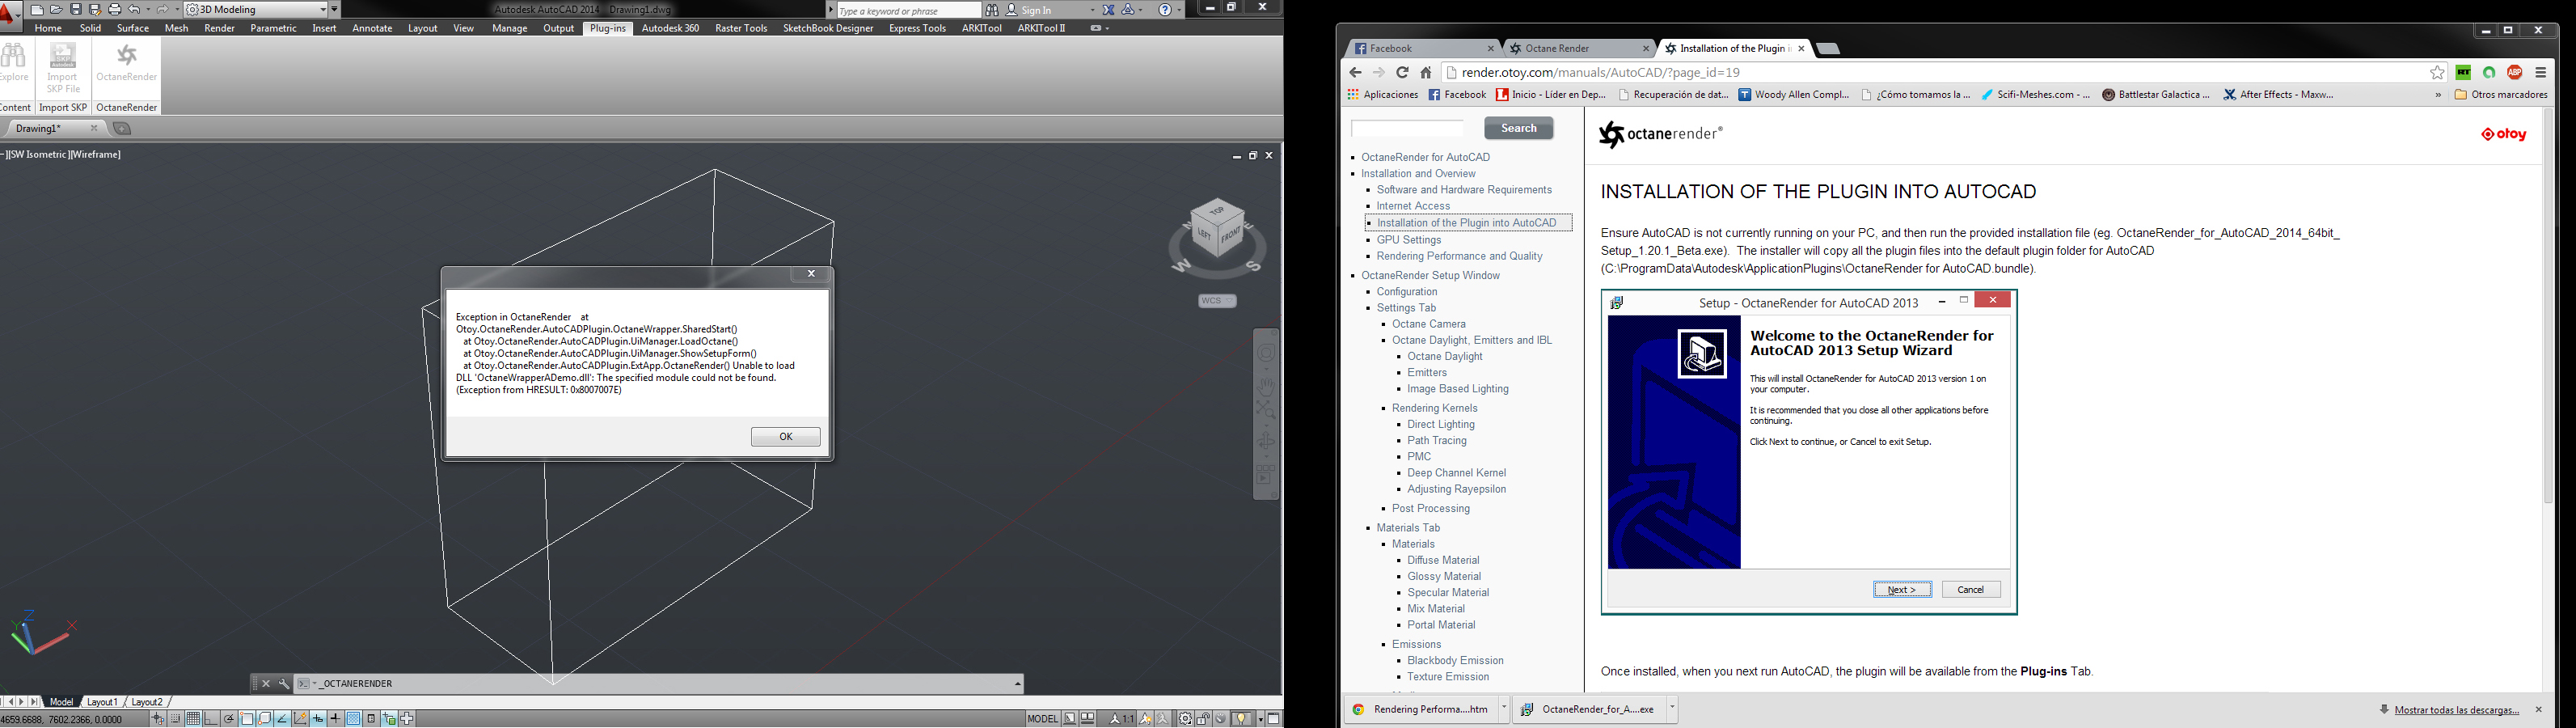This screenshot has width=2576, height=728.
Task: Click the Redo arrow icon in AutoCAD
Action: click(x=162, y=9)
